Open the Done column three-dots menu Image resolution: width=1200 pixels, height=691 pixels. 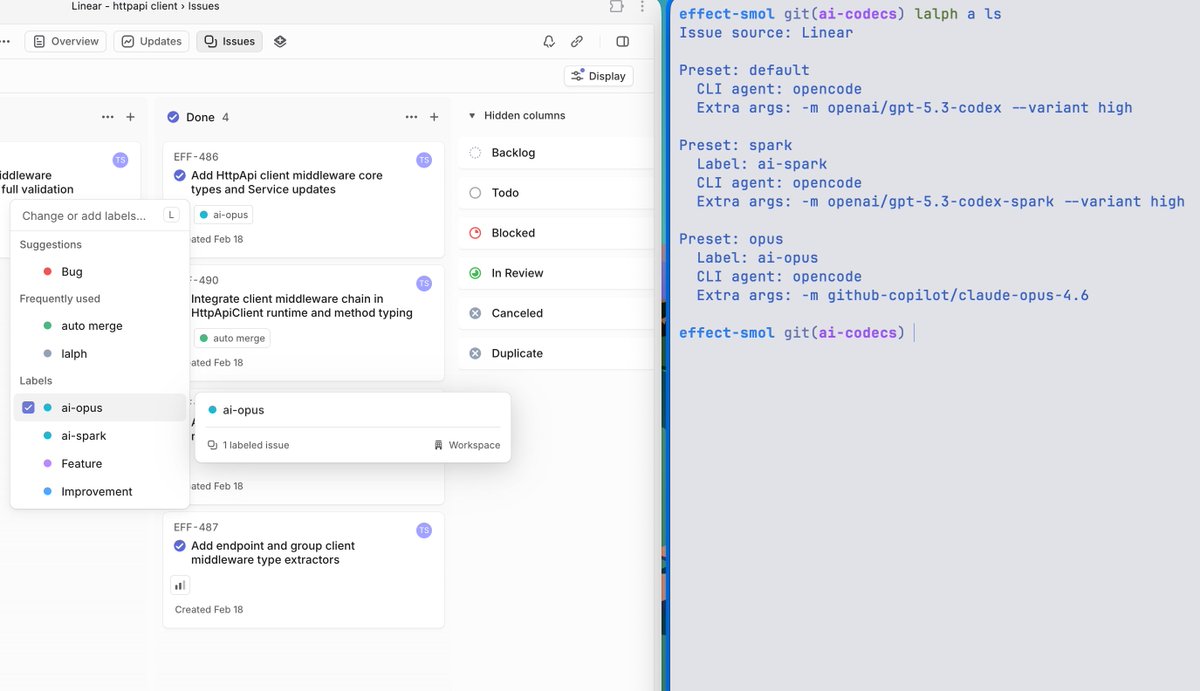tap(411, 117)
